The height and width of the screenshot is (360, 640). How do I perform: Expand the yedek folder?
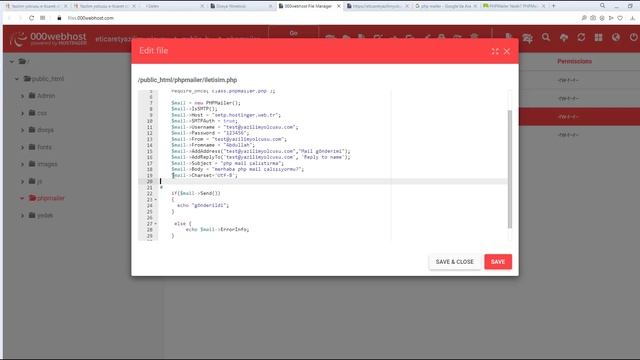(x=23, y=216)
